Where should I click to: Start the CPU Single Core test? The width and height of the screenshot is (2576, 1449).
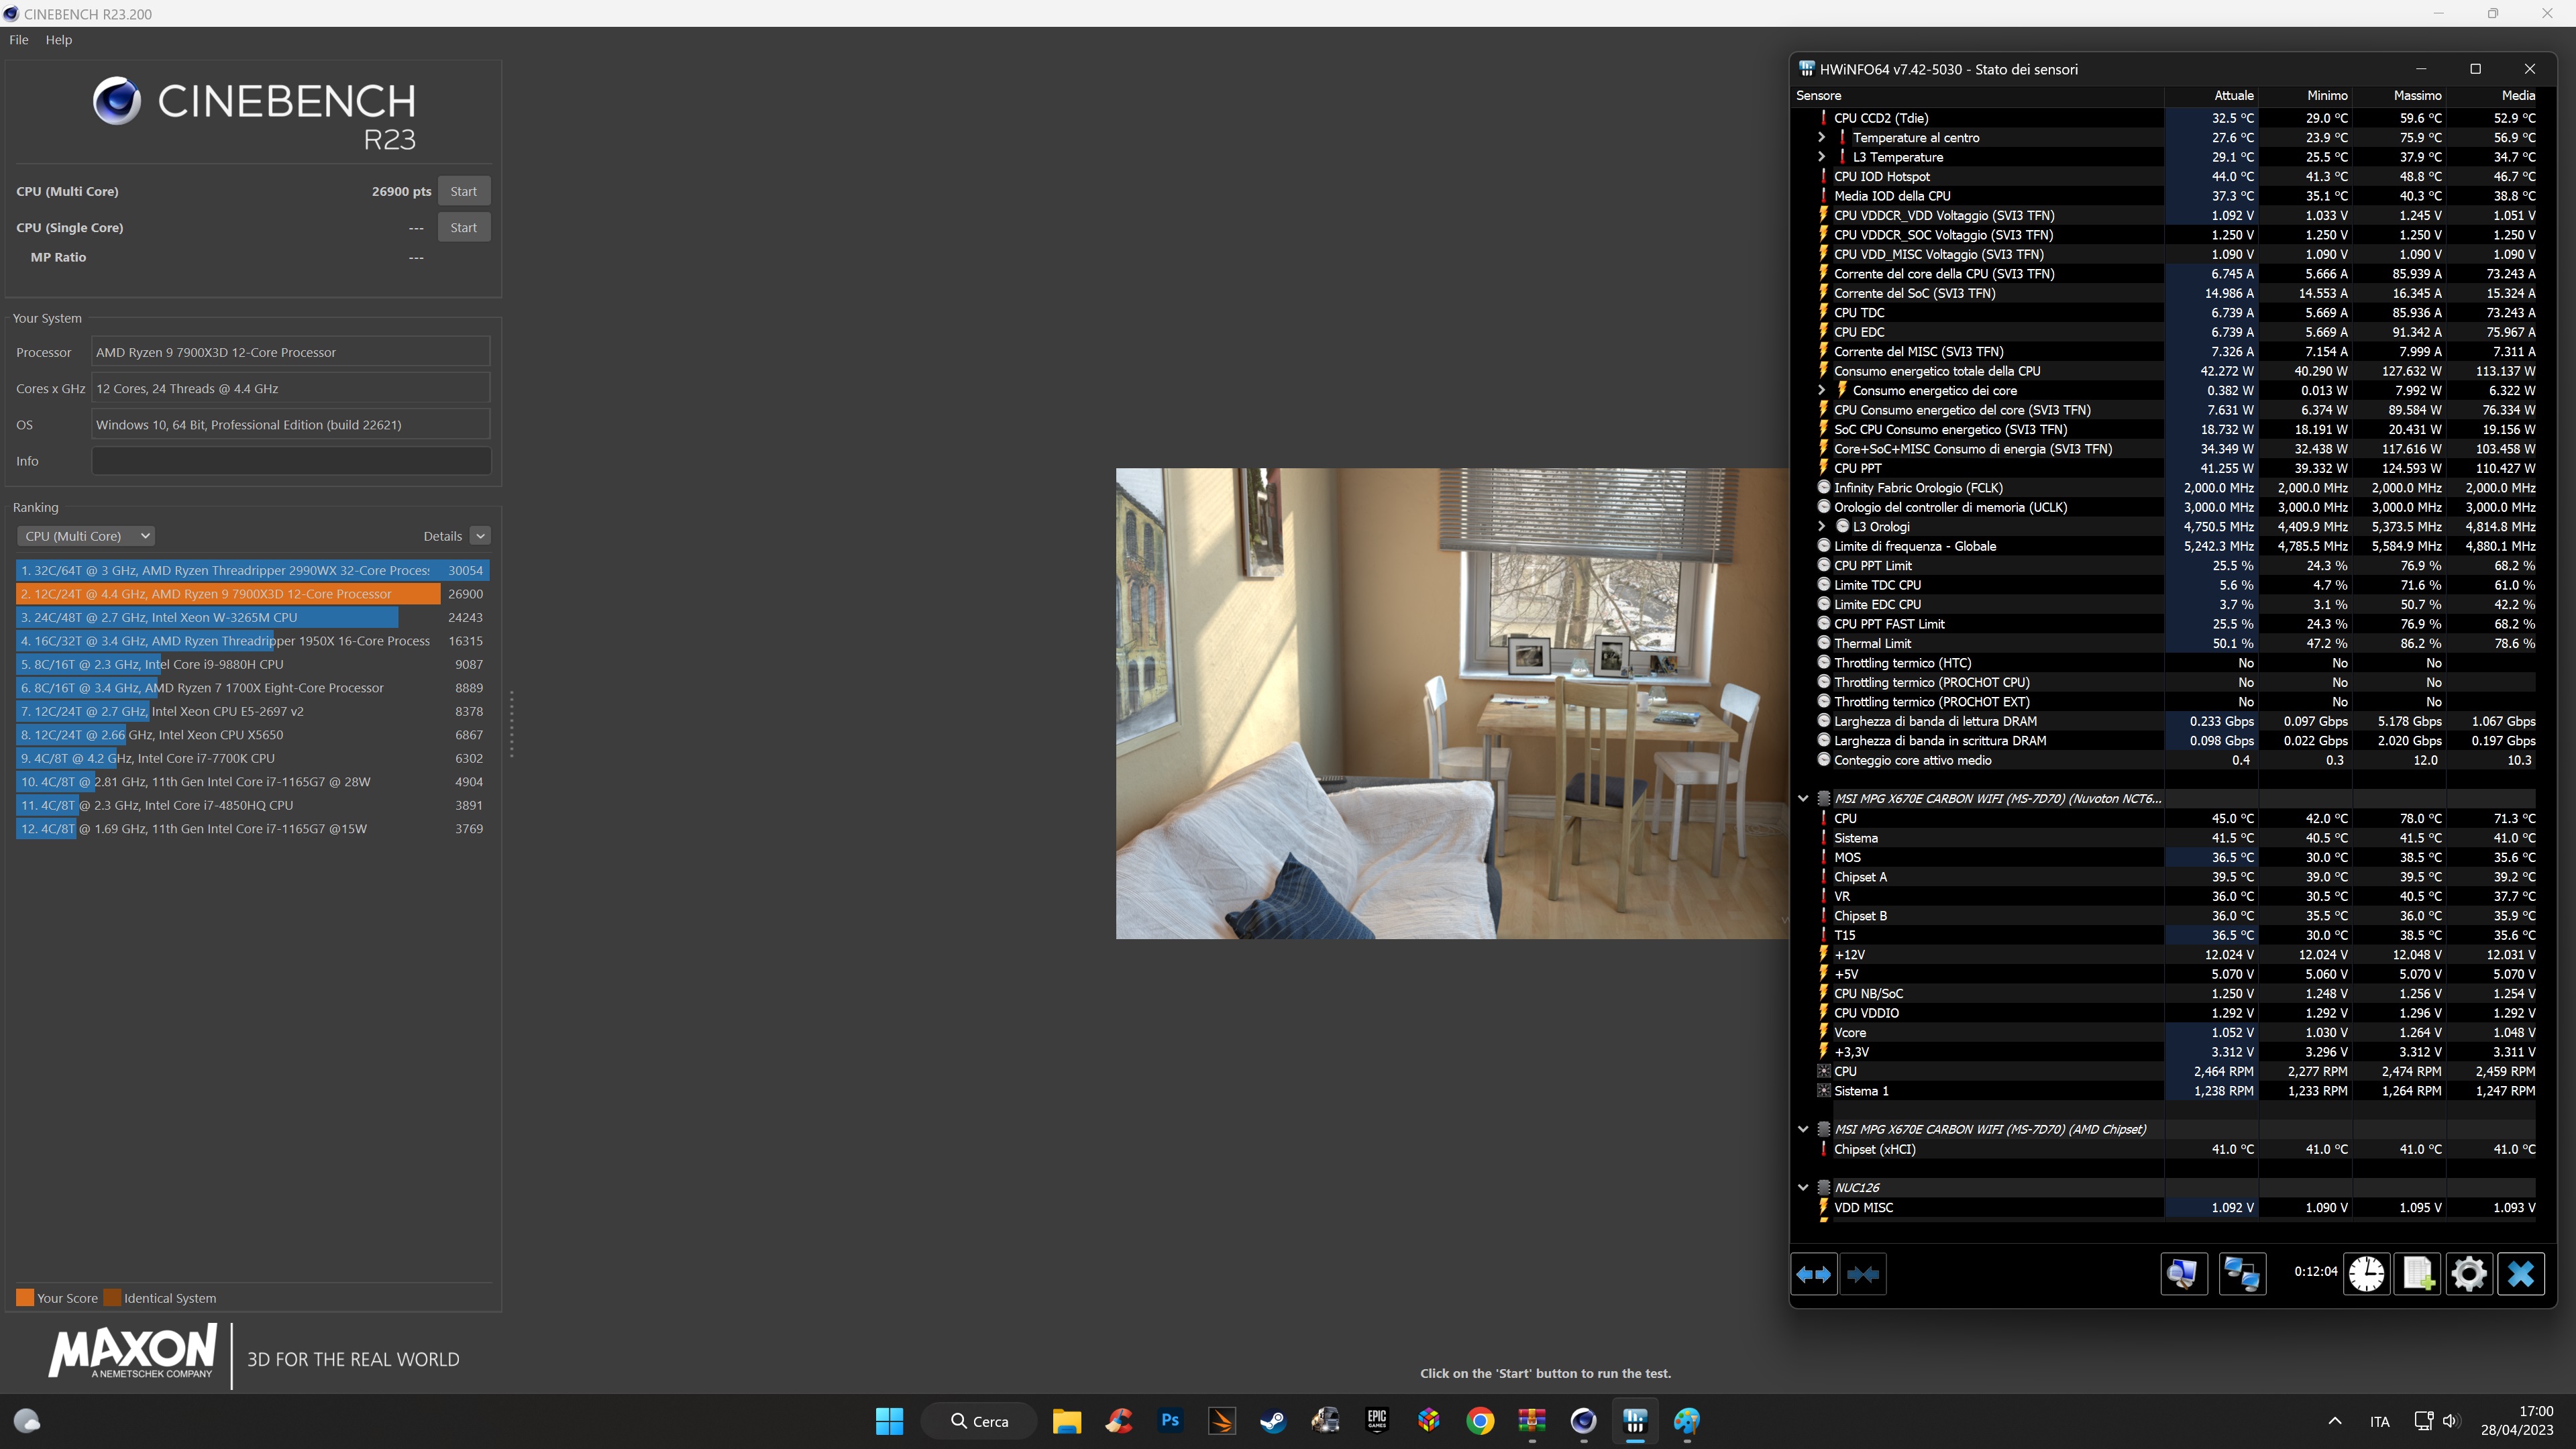[463, 228]
